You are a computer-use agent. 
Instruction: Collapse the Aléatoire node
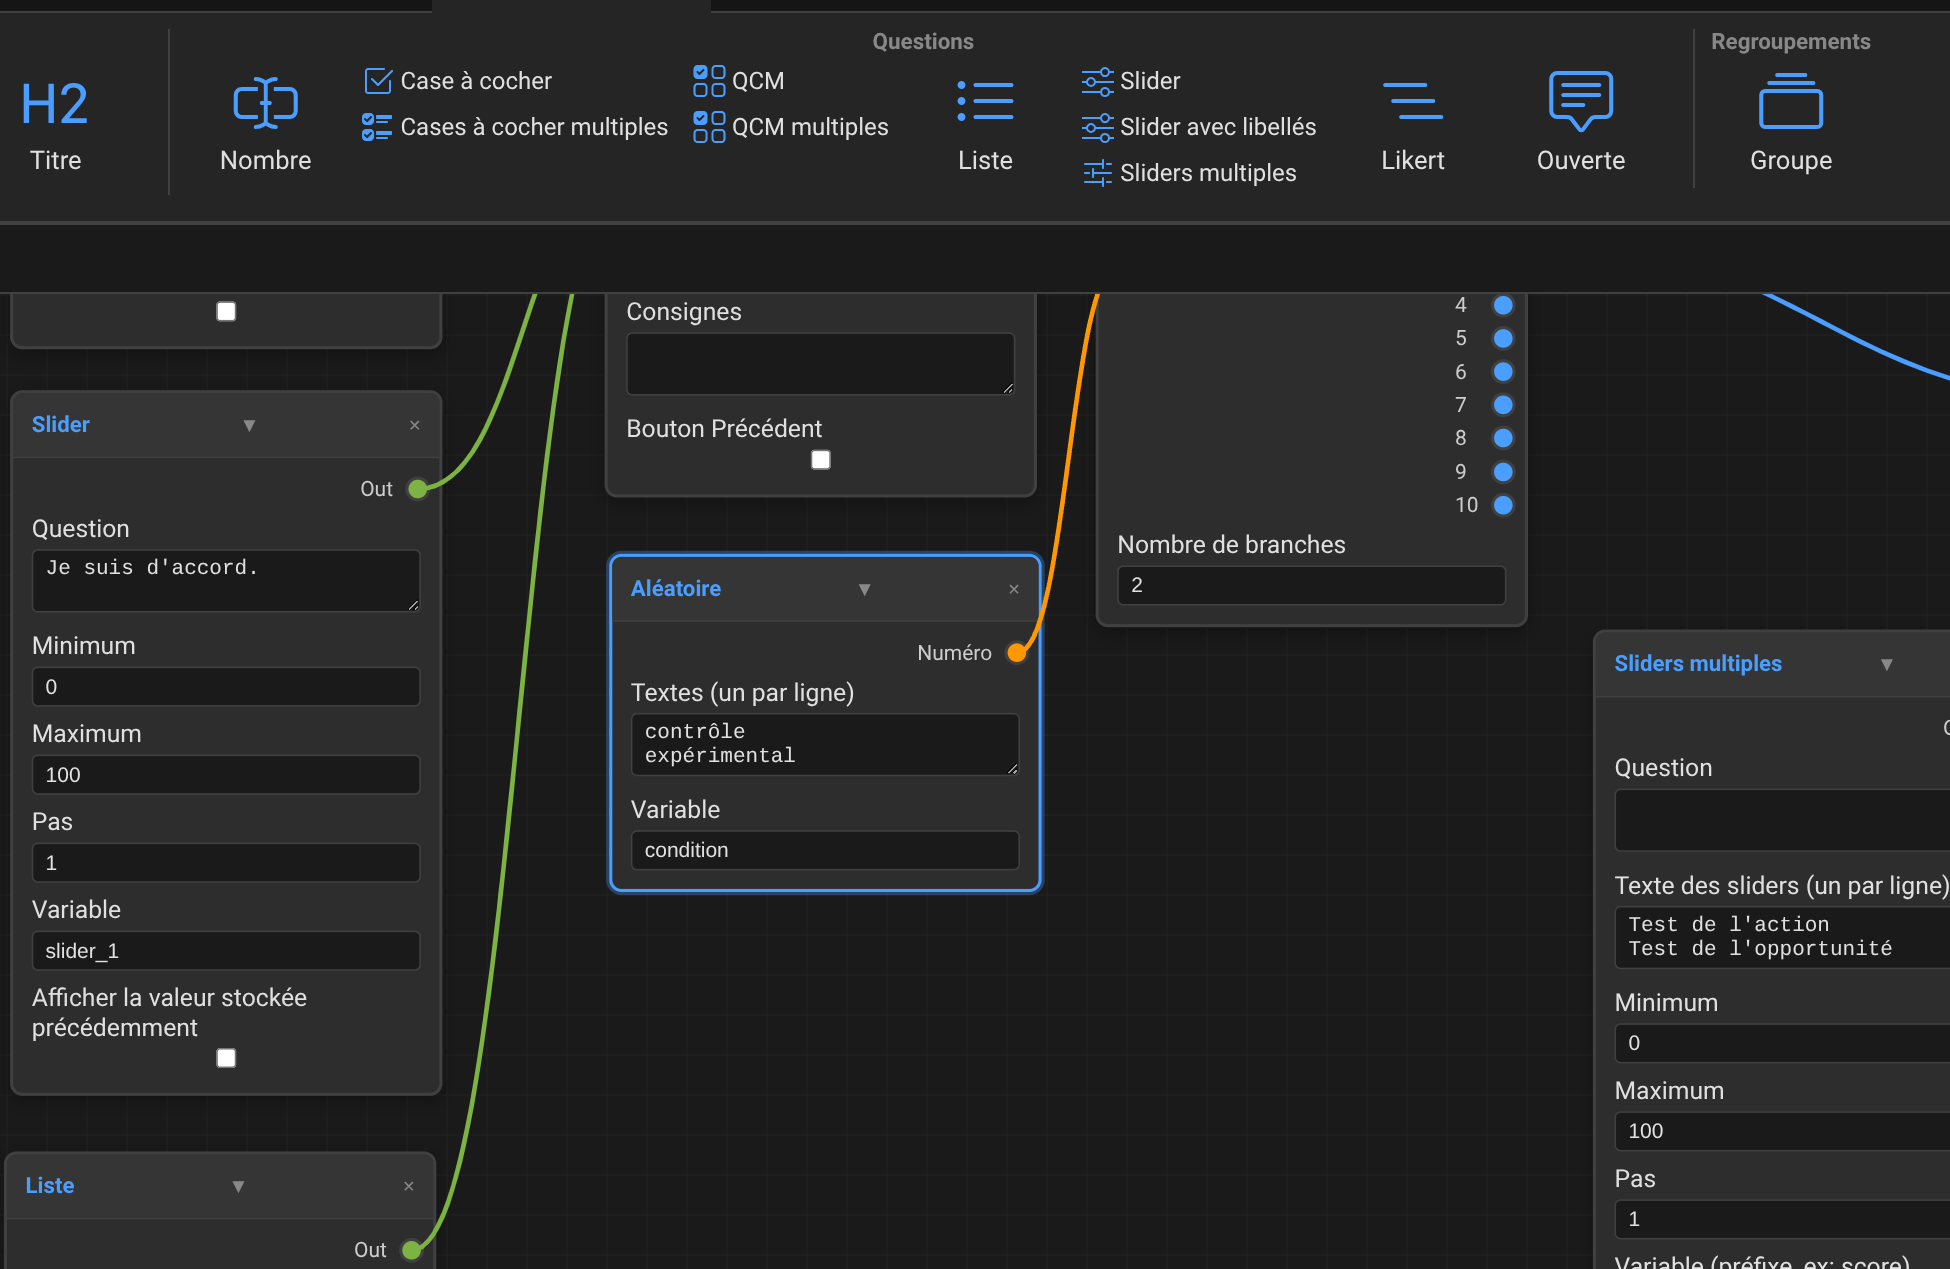pos(864,589)
